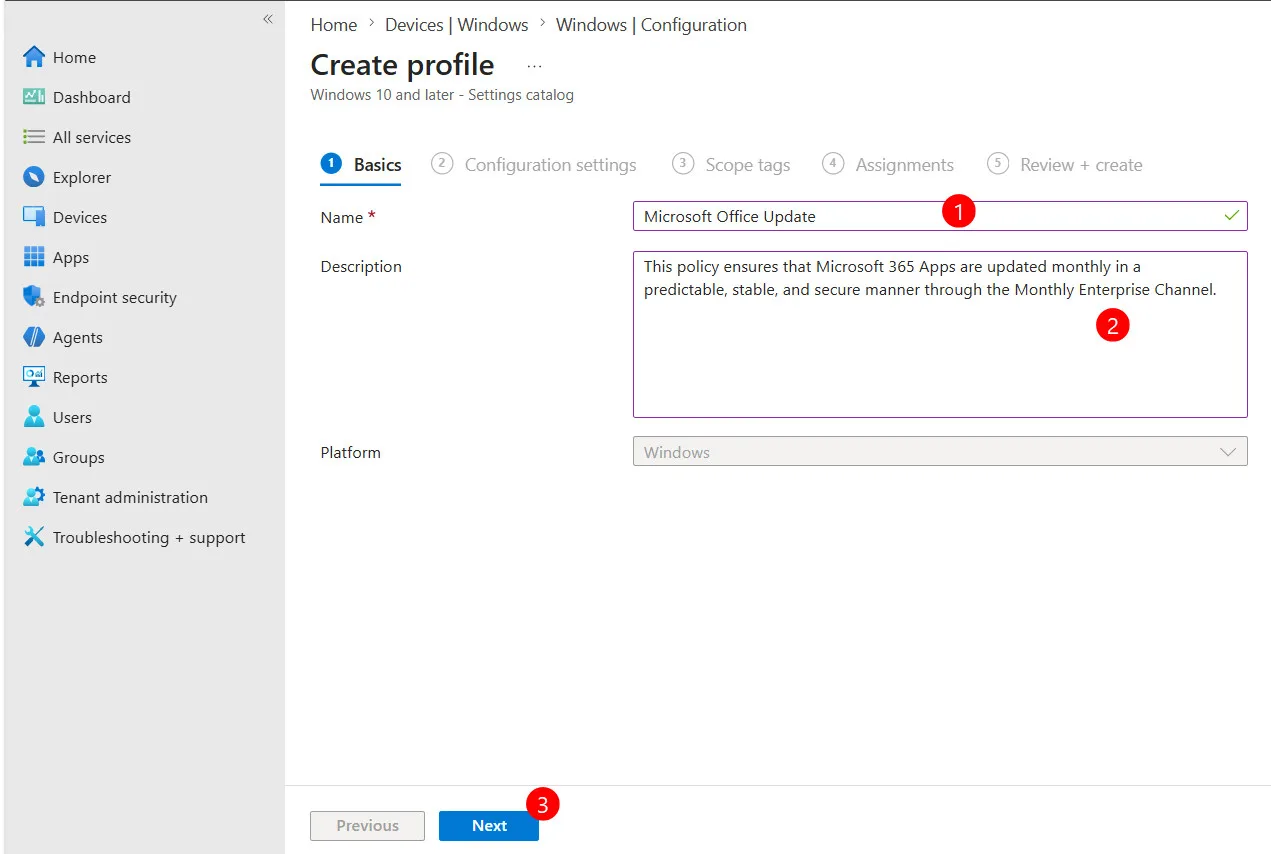Click the Previous button

click(x=367, y=826)
